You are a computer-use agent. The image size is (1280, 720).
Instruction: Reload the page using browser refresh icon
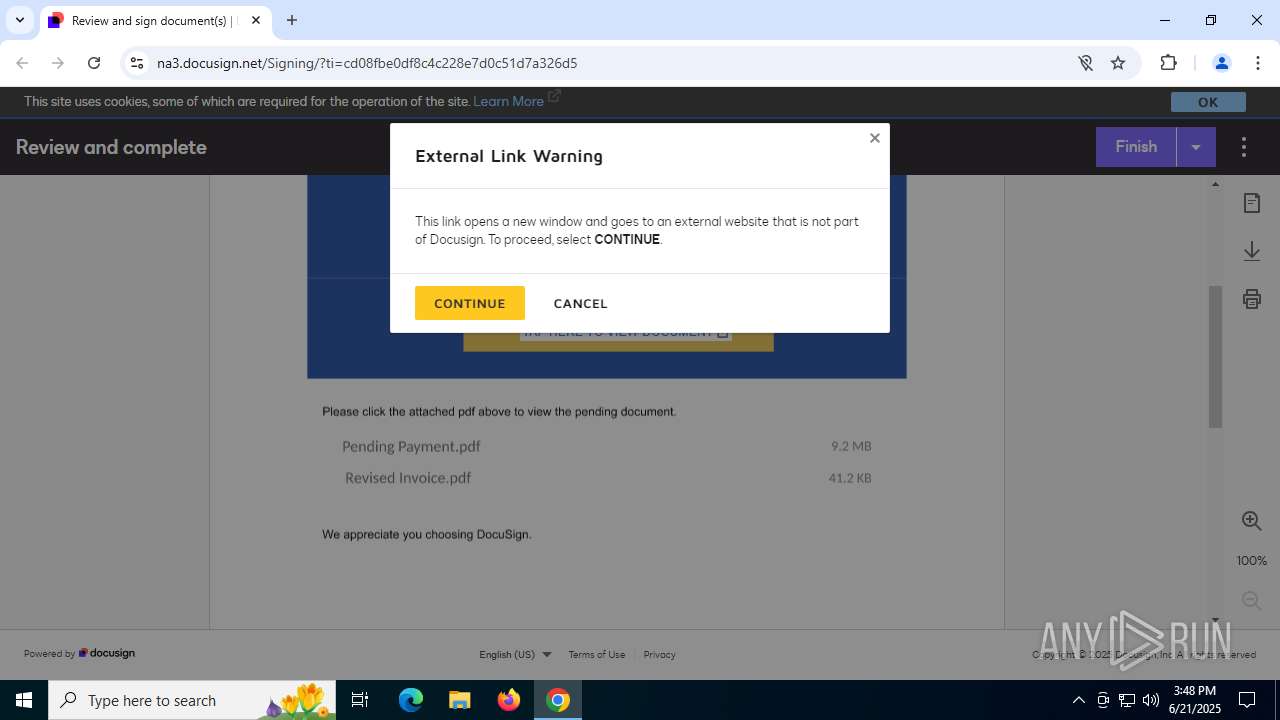pyautogui.click(x=94, y=63)
